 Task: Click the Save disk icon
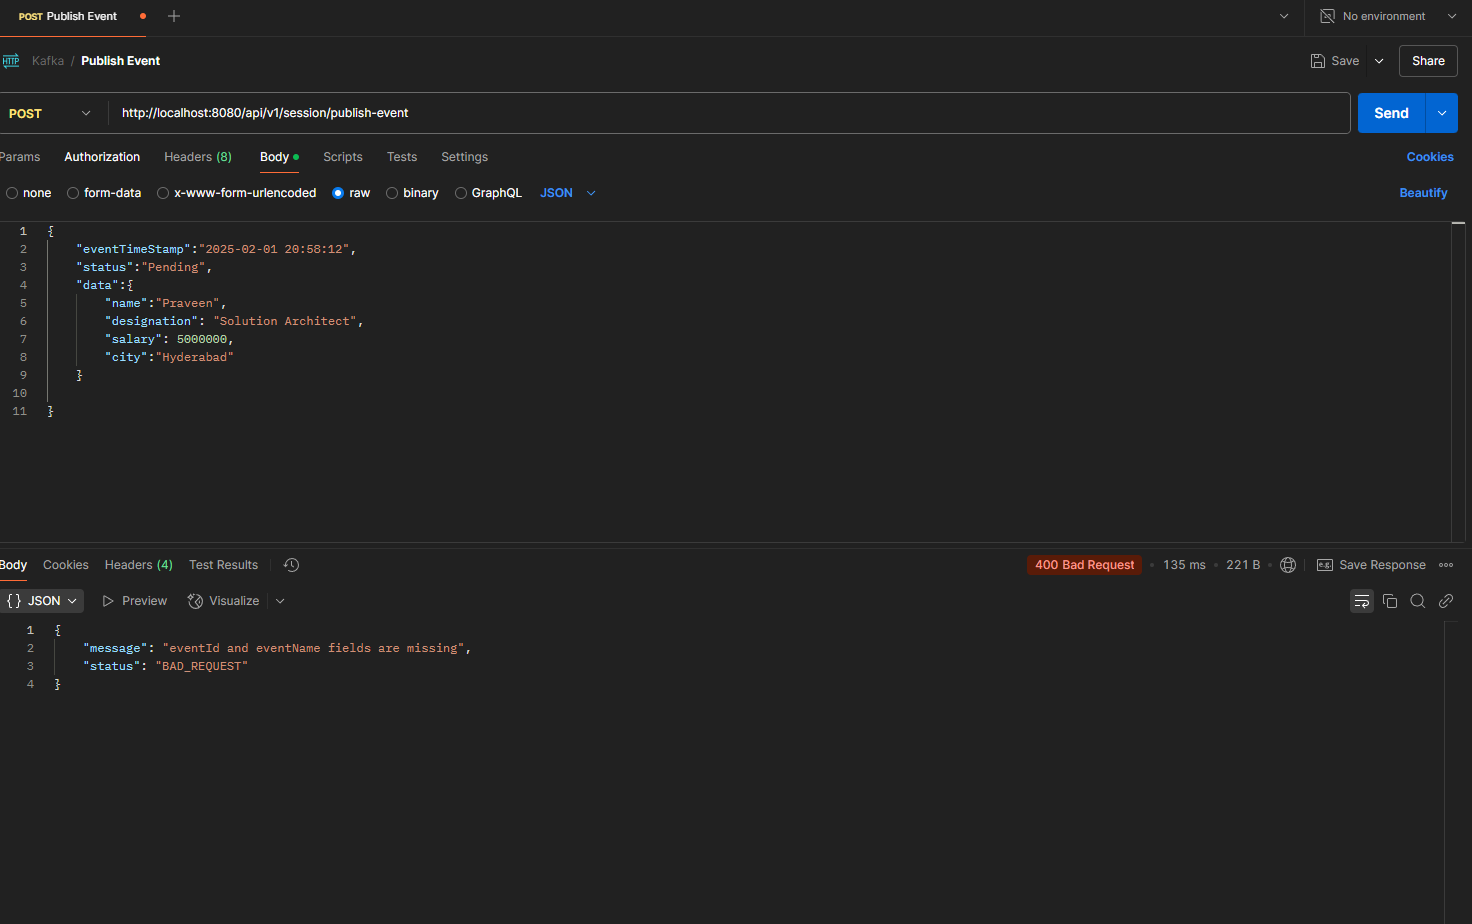1318,61
